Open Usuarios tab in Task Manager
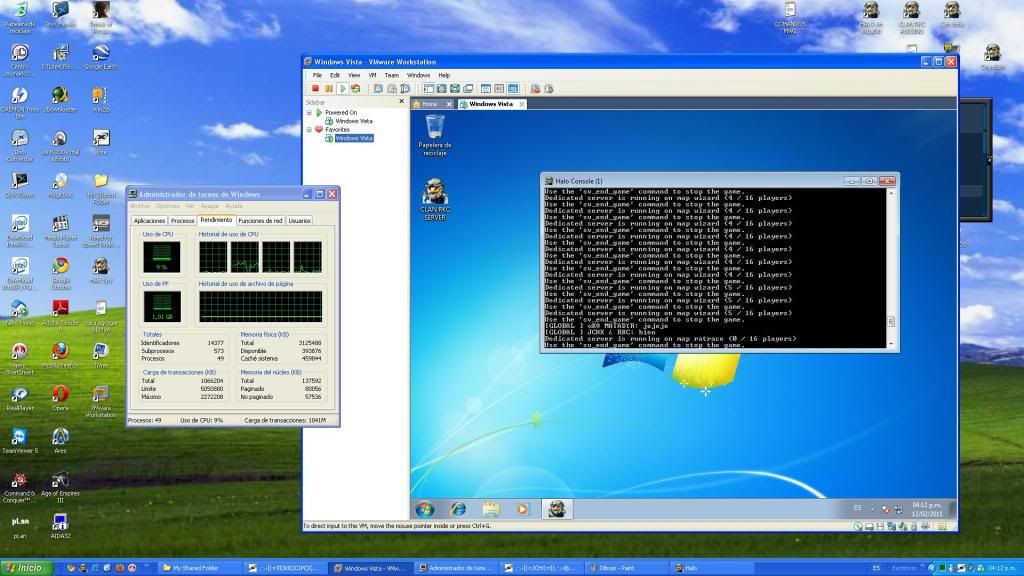Screen dimensions: 1024x576 tap(300, 221)
